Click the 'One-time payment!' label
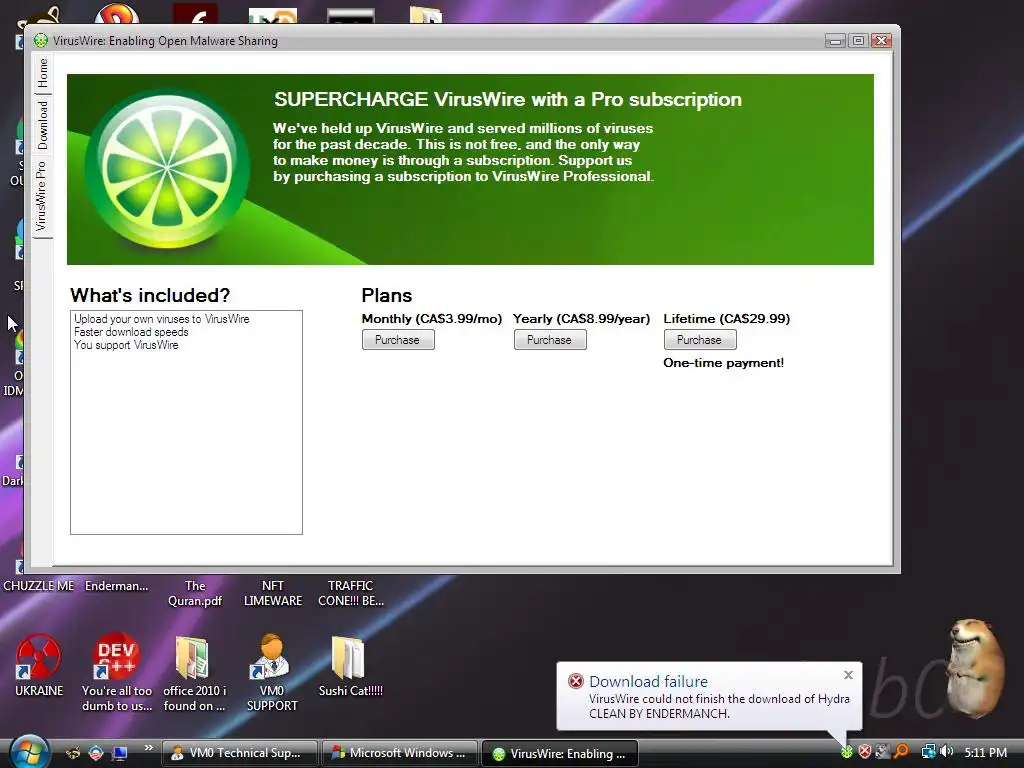The image size is (1024, 768). 724,363
